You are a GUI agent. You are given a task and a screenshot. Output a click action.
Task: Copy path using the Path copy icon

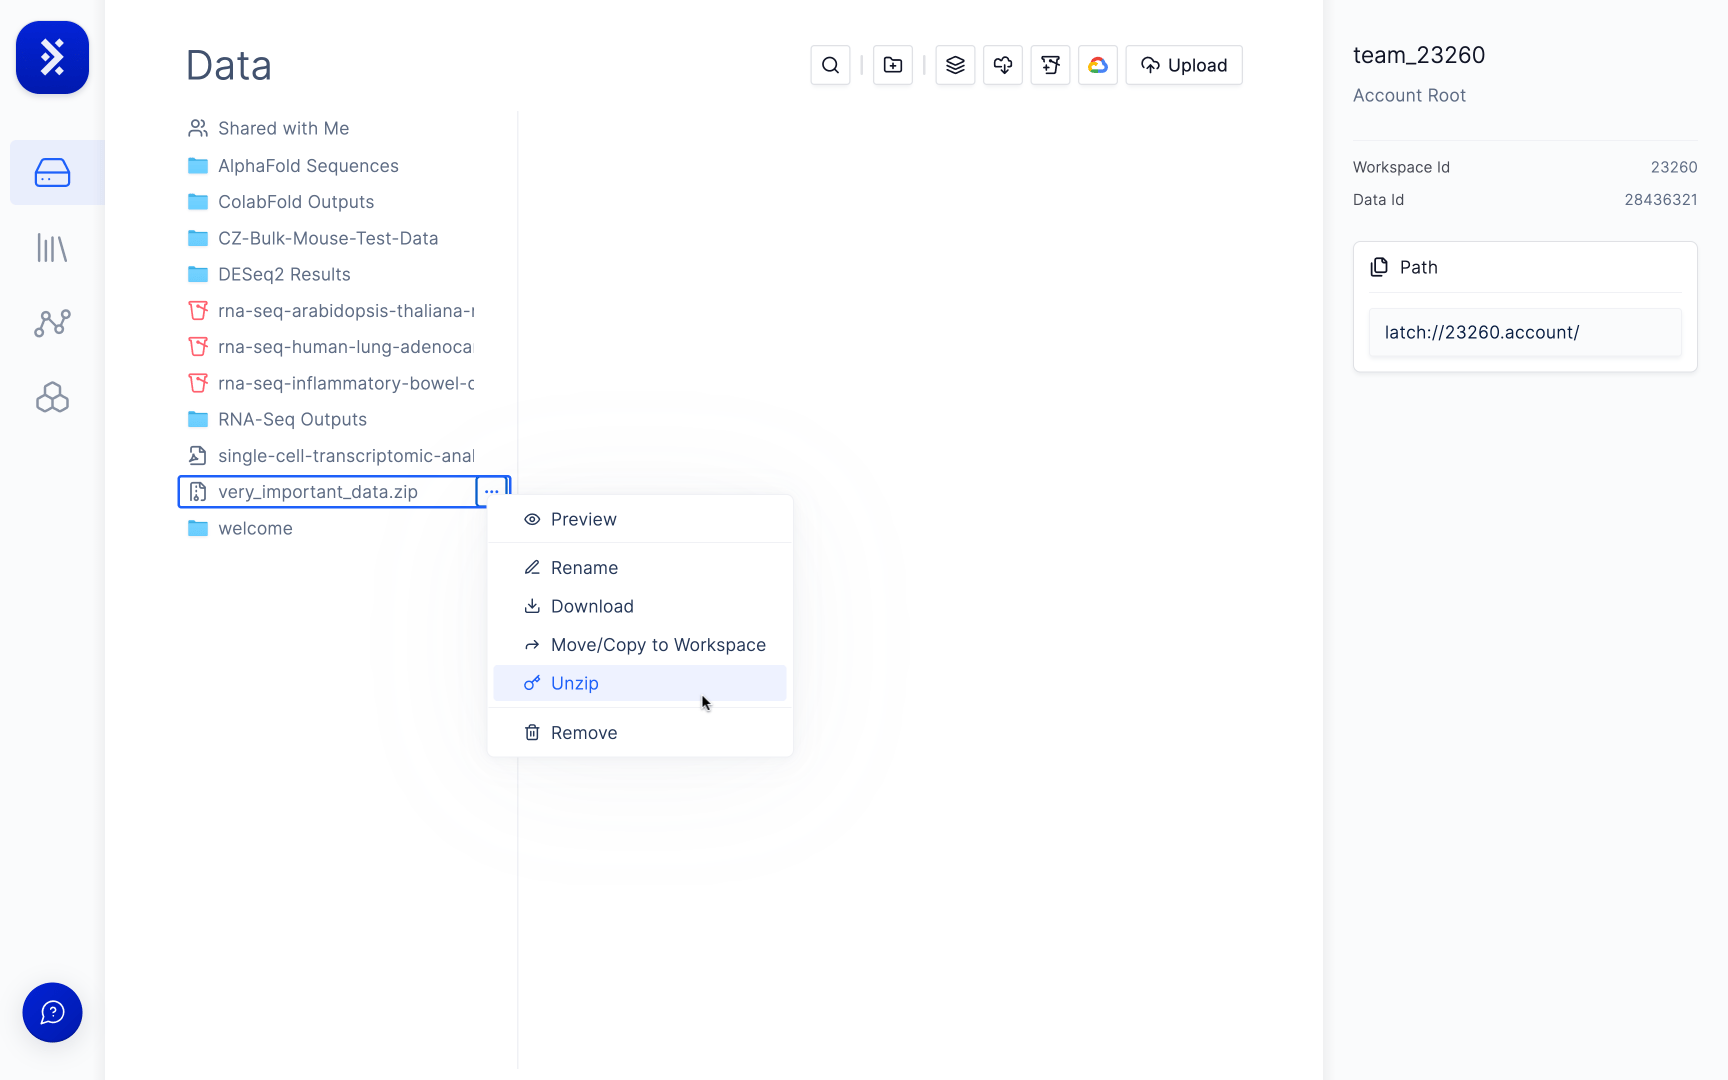(1379, 267)
